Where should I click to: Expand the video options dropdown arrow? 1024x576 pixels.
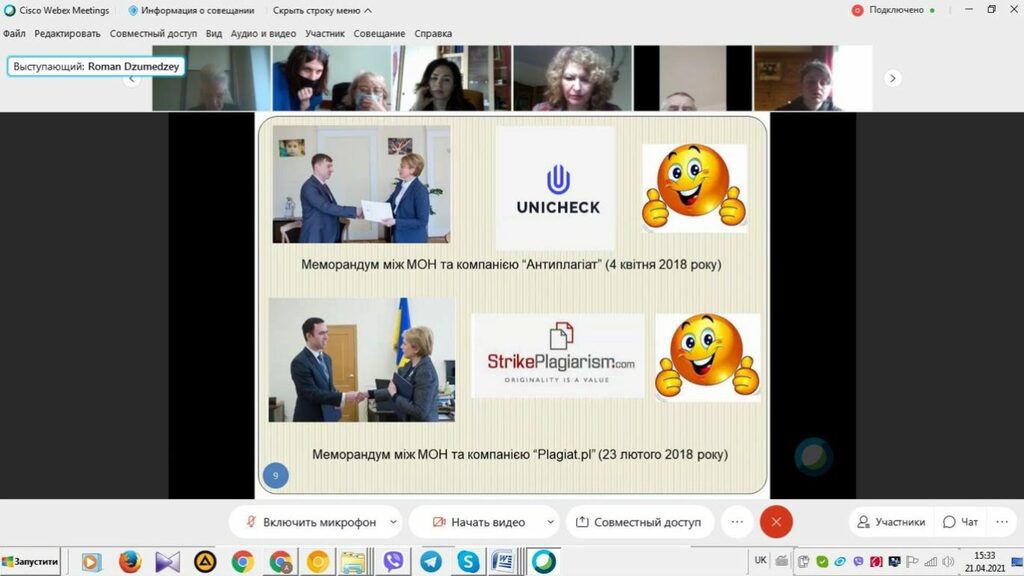coord(550,522)
